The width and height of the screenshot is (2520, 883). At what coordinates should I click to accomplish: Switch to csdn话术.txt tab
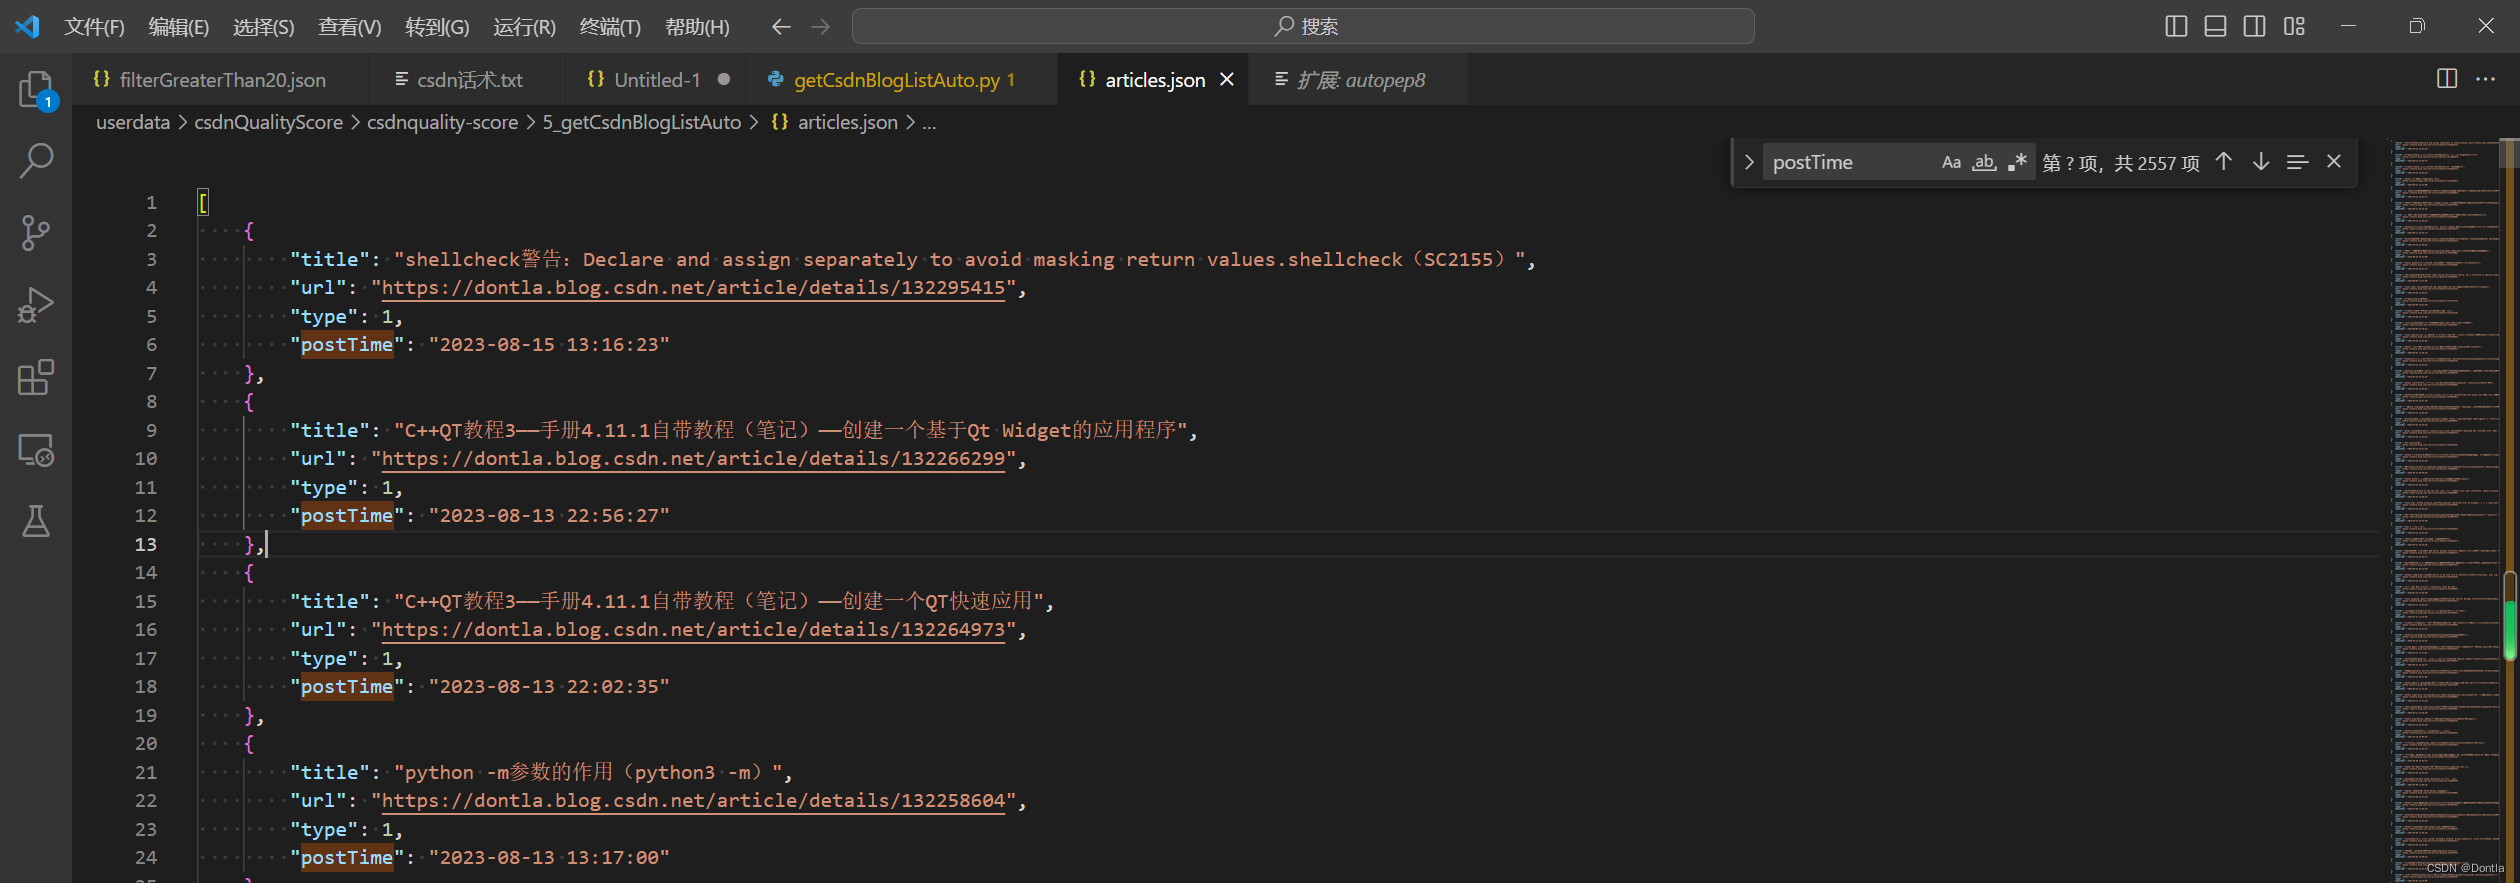(468, 80)
